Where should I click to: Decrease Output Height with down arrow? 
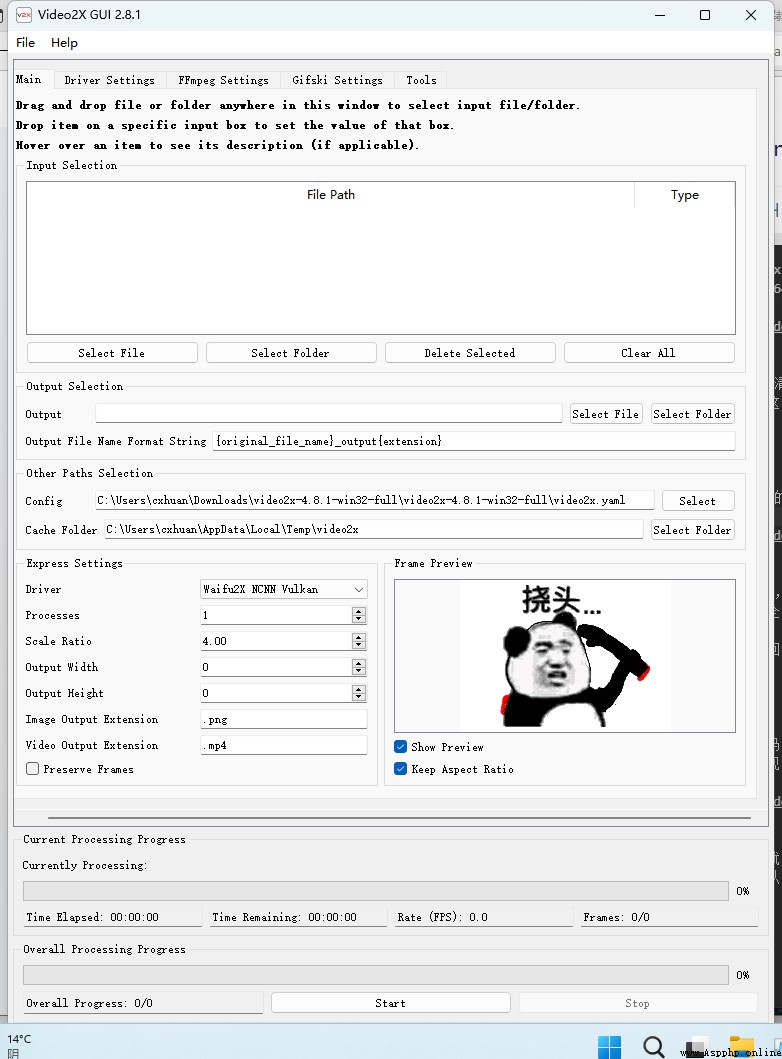pyautogui.click(x=359, y=696)
